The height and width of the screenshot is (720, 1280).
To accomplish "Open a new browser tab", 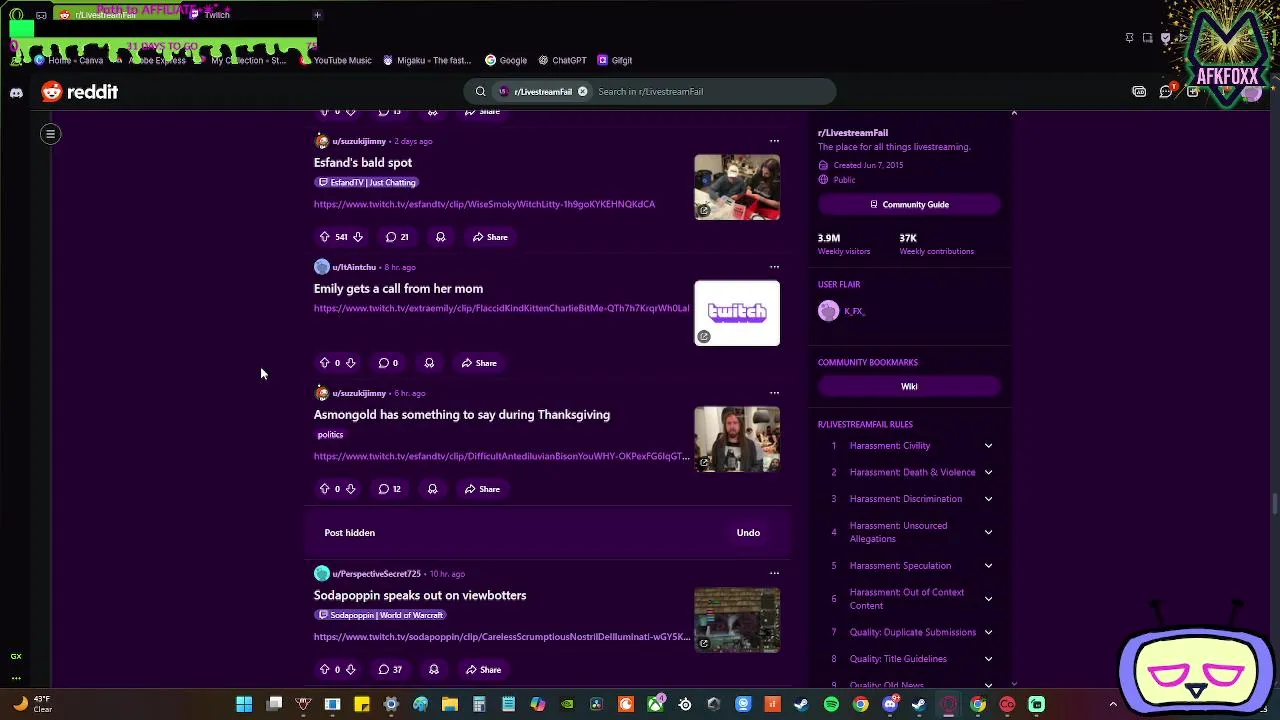I will click(317, 15).
